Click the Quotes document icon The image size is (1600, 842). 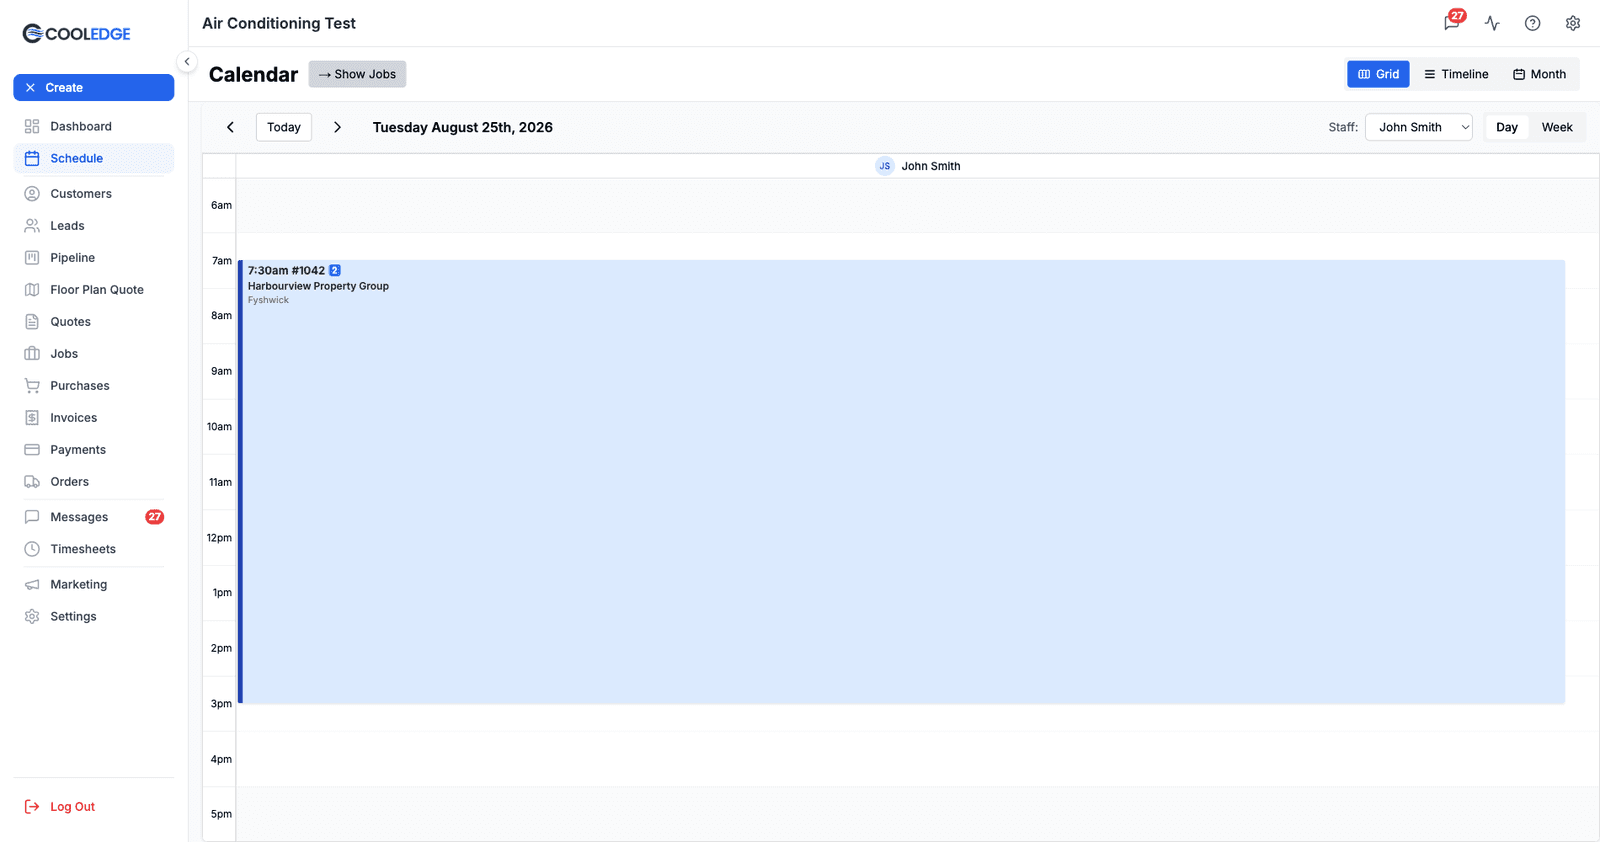[x=32, y=322]
